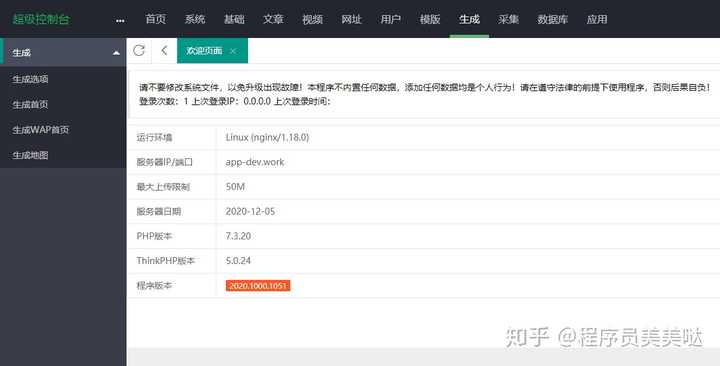Viewport: 720px width, 366px height.
Task: Open the 模版 top menu
Action: 430,19
